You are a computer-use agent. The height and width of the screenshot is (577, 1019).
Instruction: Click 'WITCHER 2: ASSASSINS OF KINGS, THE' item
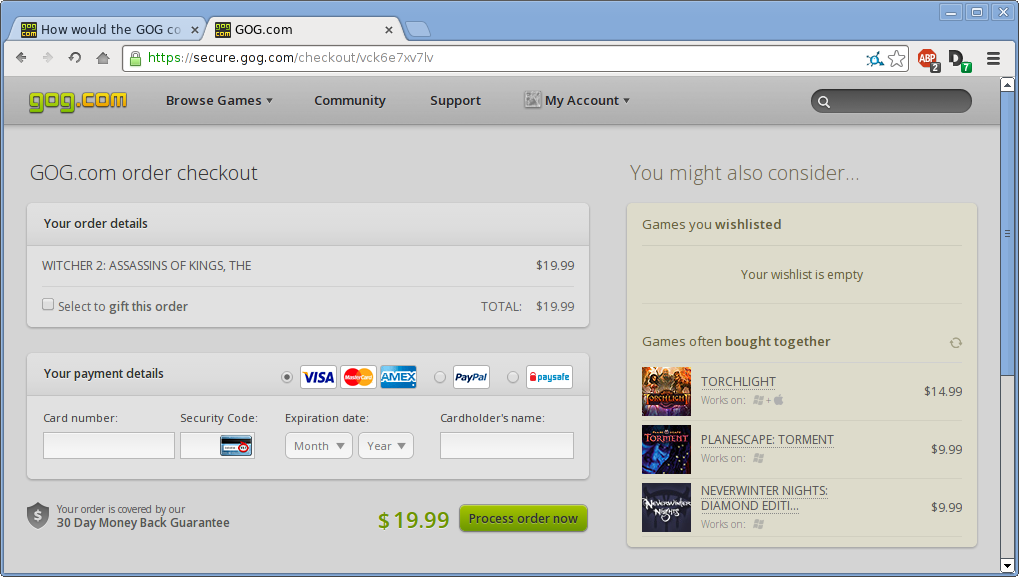146,266
